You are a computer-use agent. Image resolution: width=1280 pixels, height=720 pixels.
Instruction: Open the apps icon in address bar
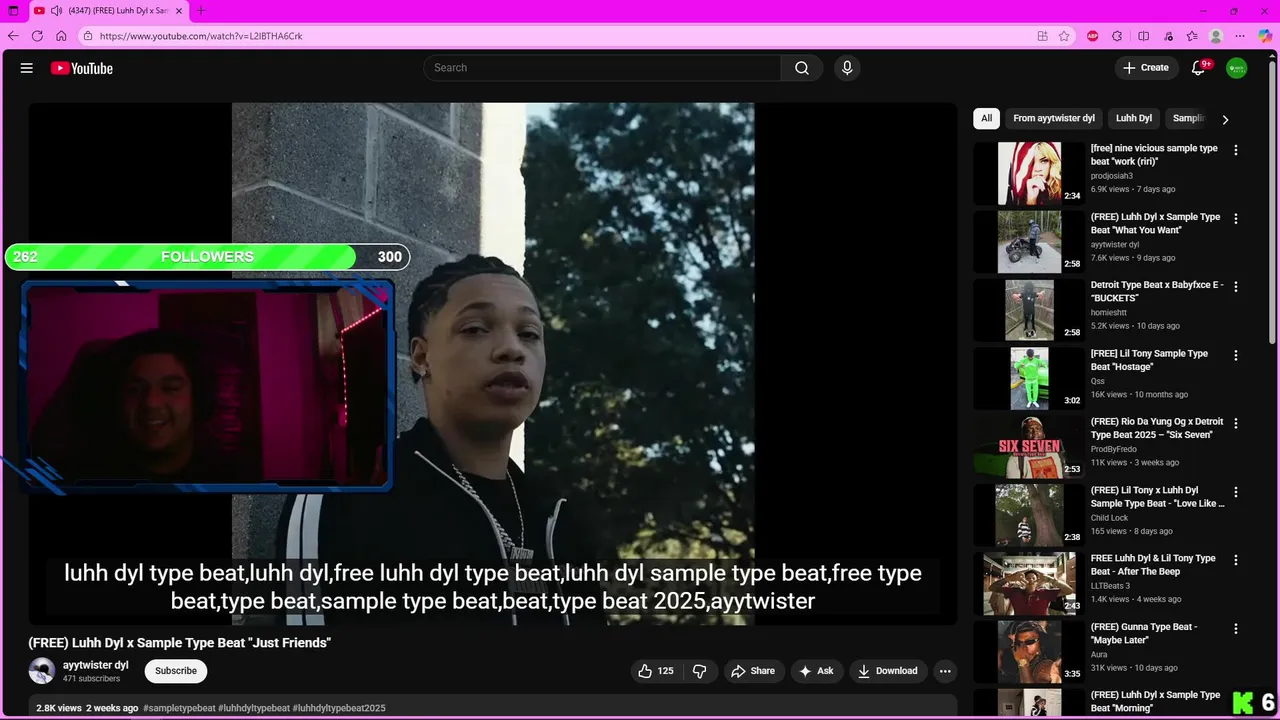pyautogui.click(x=1042, y=36)
